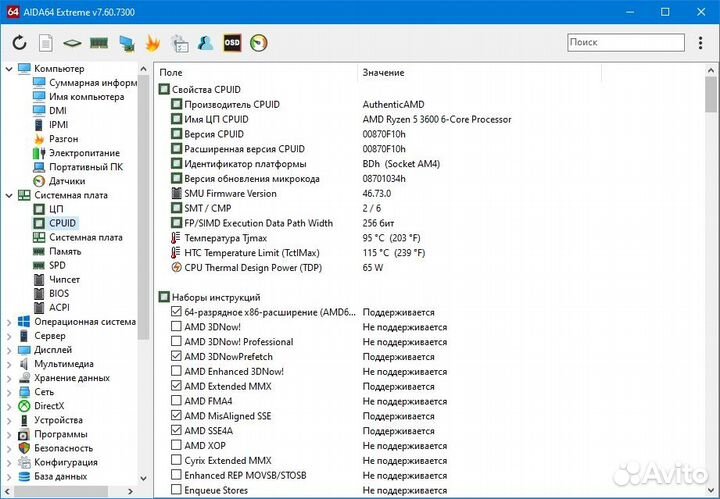Expand the Операционная система node
The width and height of the screenshot is (720, 499).
9,322
